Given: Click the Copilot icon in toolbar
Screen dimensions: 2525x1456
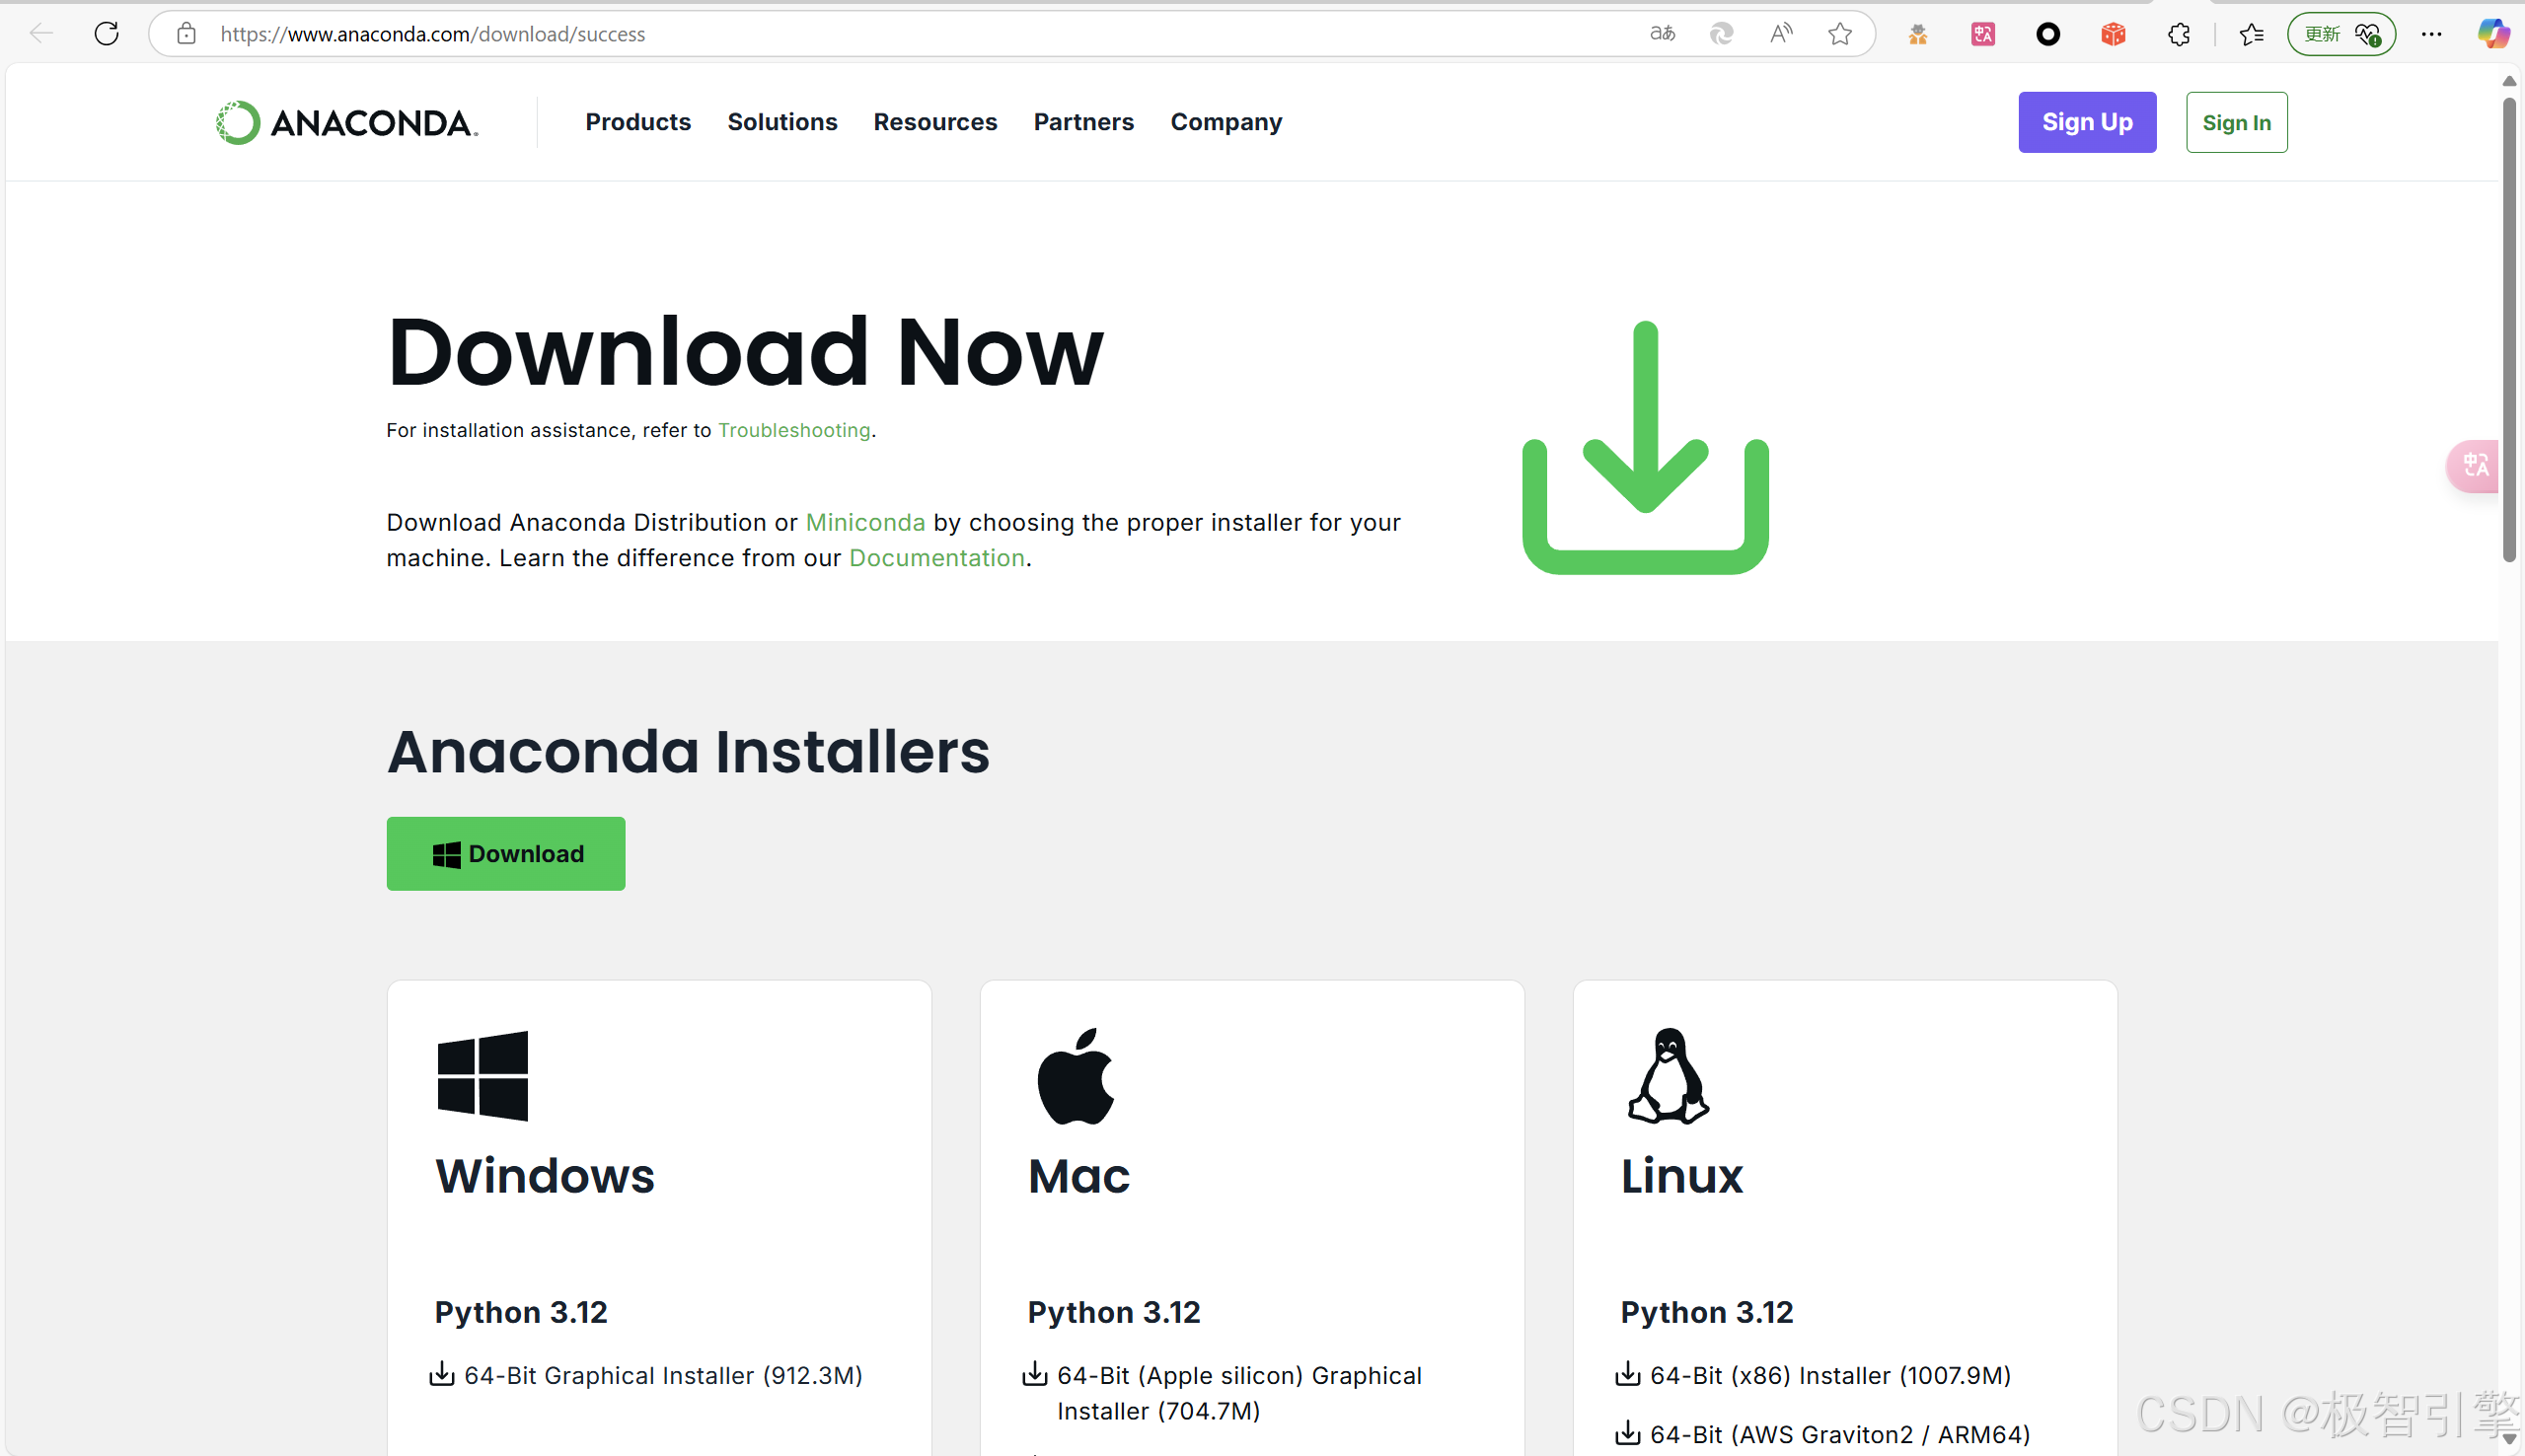Looking at the screenshot, I should [2491, 34].
